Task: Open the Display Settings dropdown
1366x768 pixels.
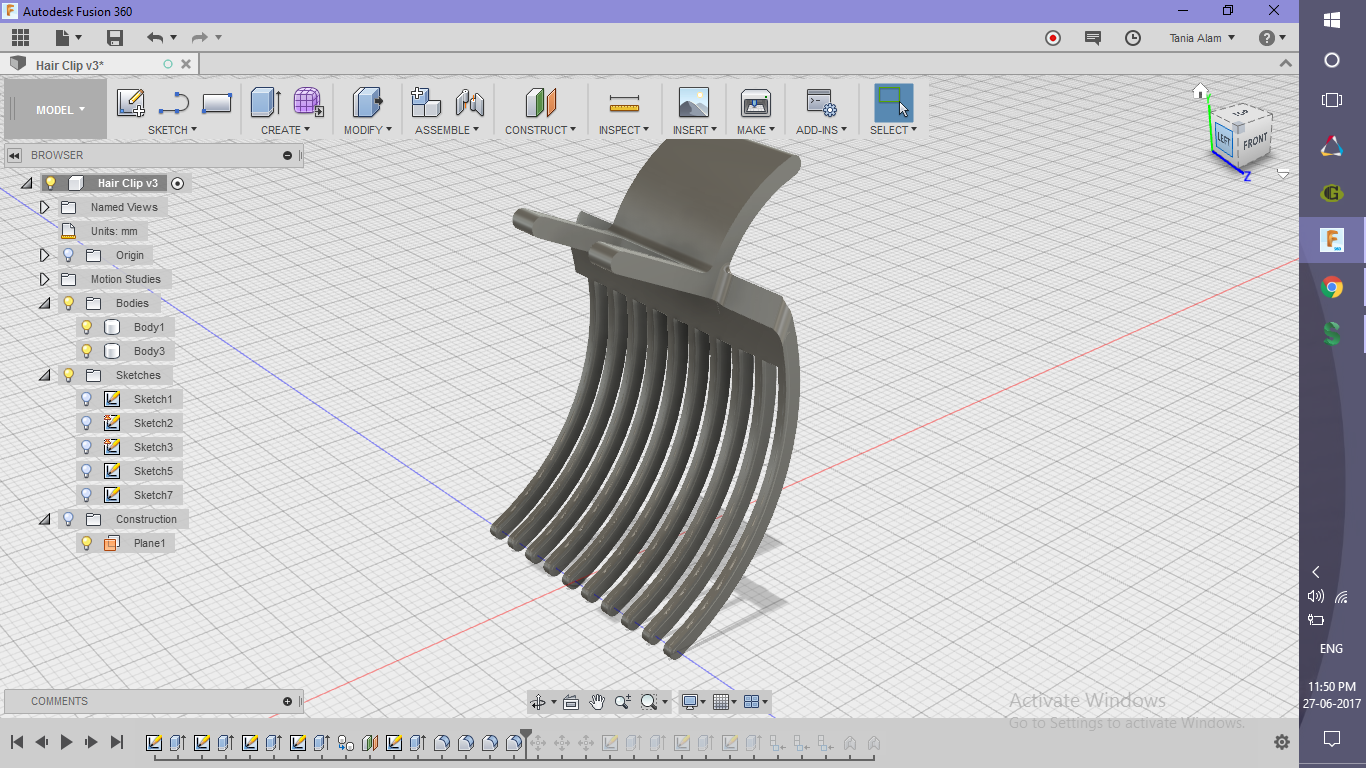Action: [x=693, y=702]
